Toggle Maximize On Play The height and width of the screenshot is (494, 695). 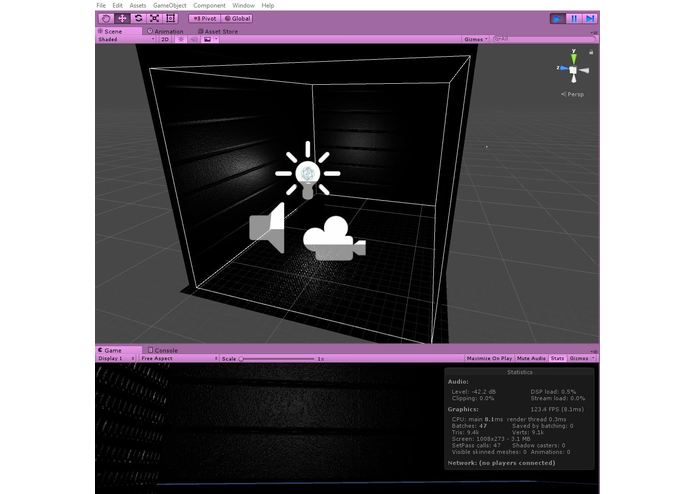click(x=489, y=358)
